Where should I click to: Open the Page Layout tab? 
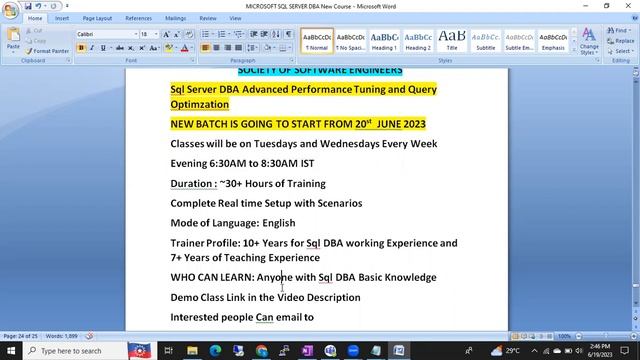97,18
